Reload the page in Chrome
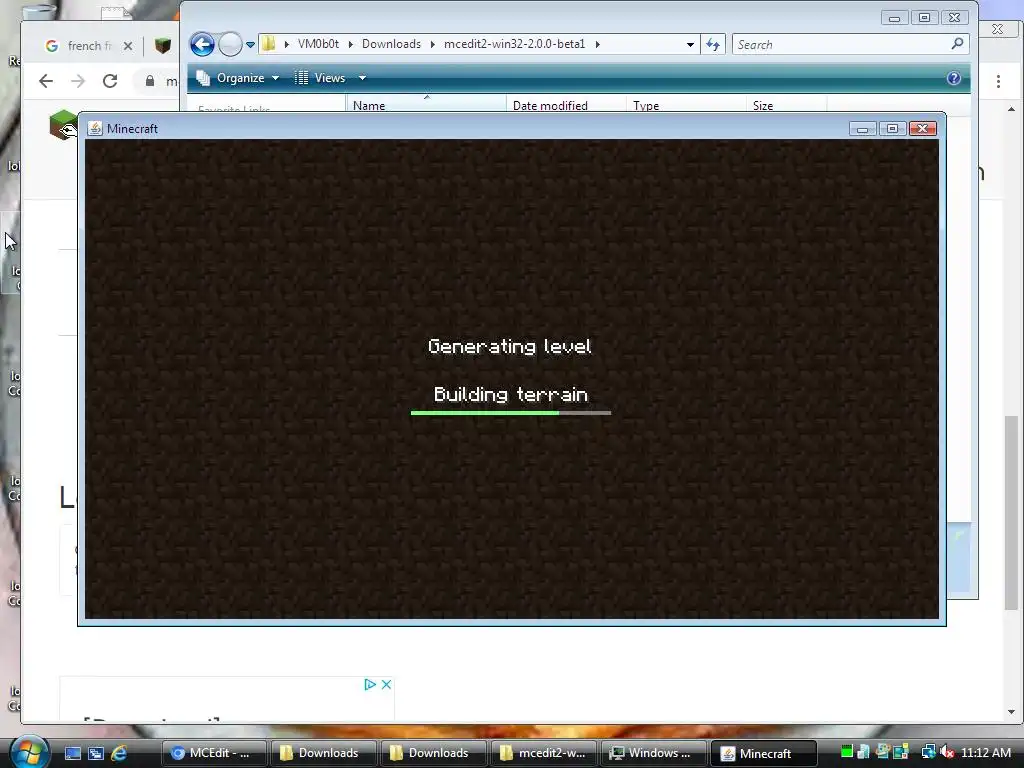The width and height of the screenshot is (1024, 768). click(x=110, y=81)
